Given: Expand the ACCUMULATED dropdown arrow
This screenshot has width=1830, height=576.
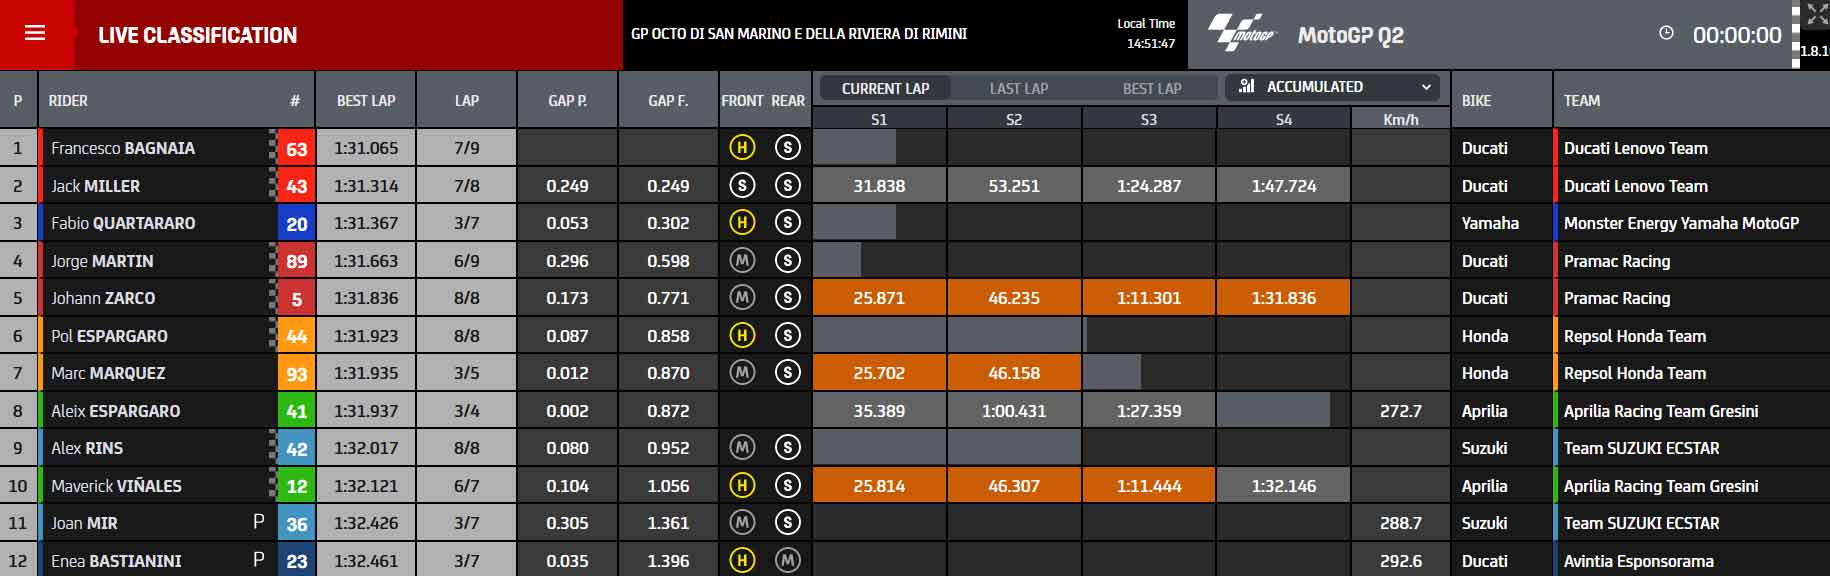Looking at the screenshot, I should pos(1426,87).
